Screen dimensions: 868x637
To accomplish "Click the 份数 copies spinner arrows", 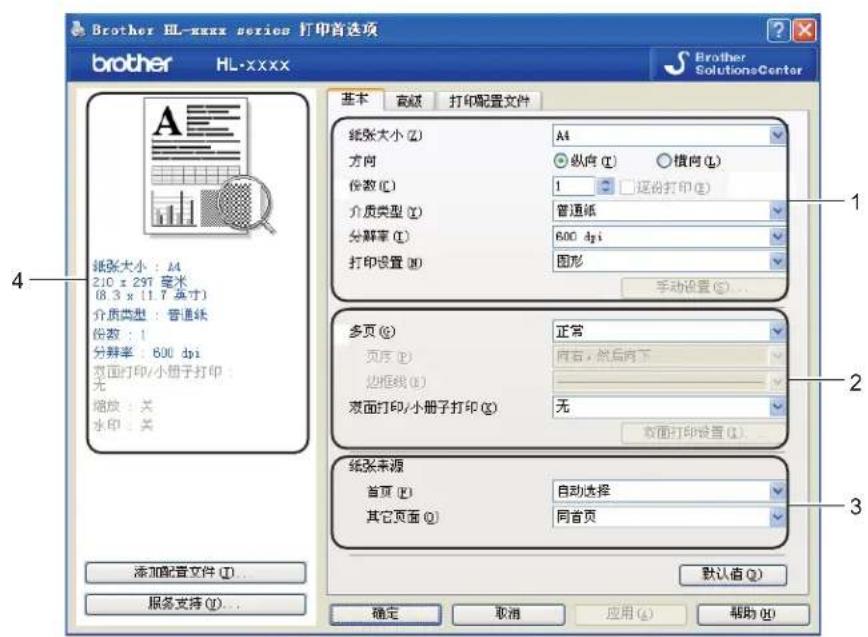I will click(606, 186).
